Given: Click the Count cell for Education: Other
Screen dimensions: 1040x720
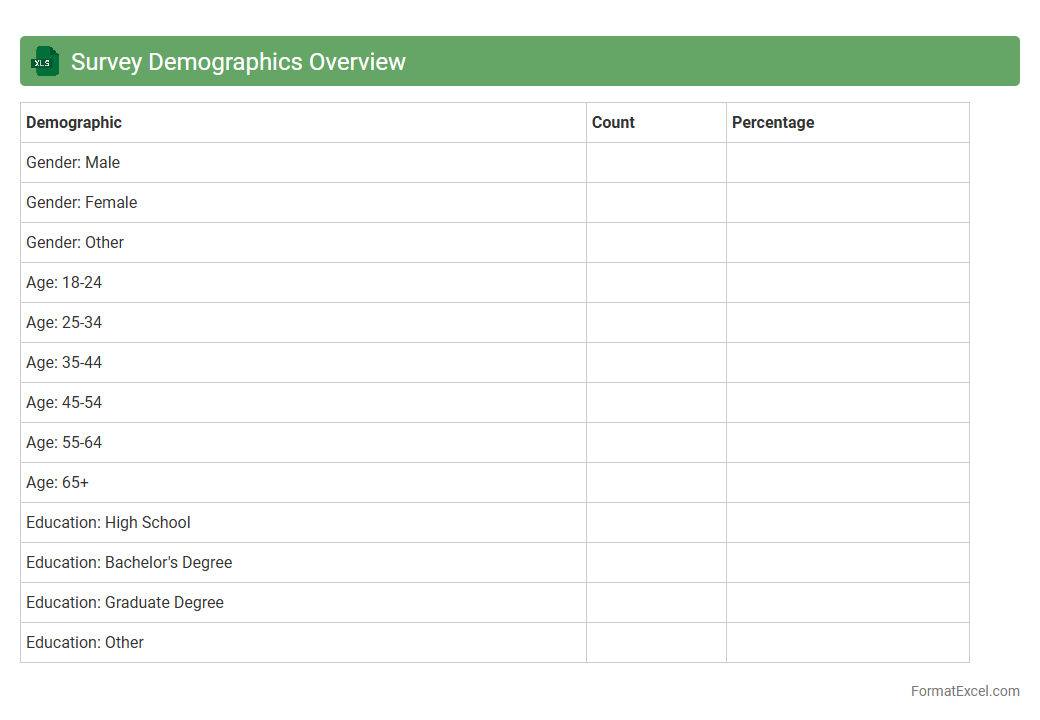Looking at the screenshot, I should click(656, 642).
